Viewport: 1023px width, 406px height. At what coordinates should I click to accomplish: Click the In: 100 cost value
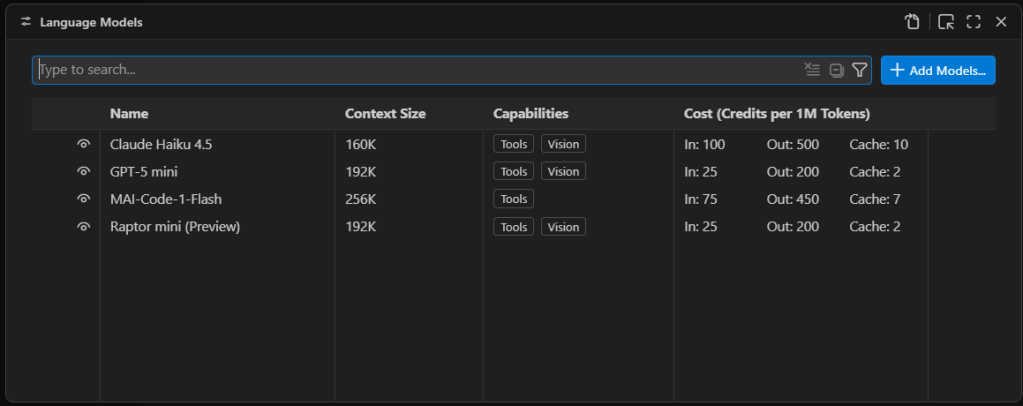(705, 144)
